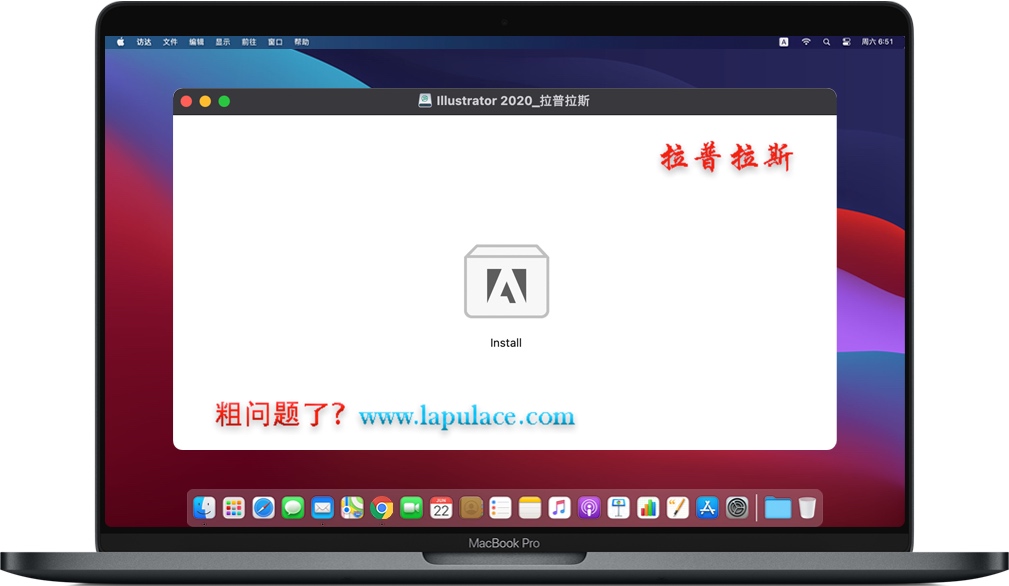Launch Safari from the Dock

tap(264, 507)
